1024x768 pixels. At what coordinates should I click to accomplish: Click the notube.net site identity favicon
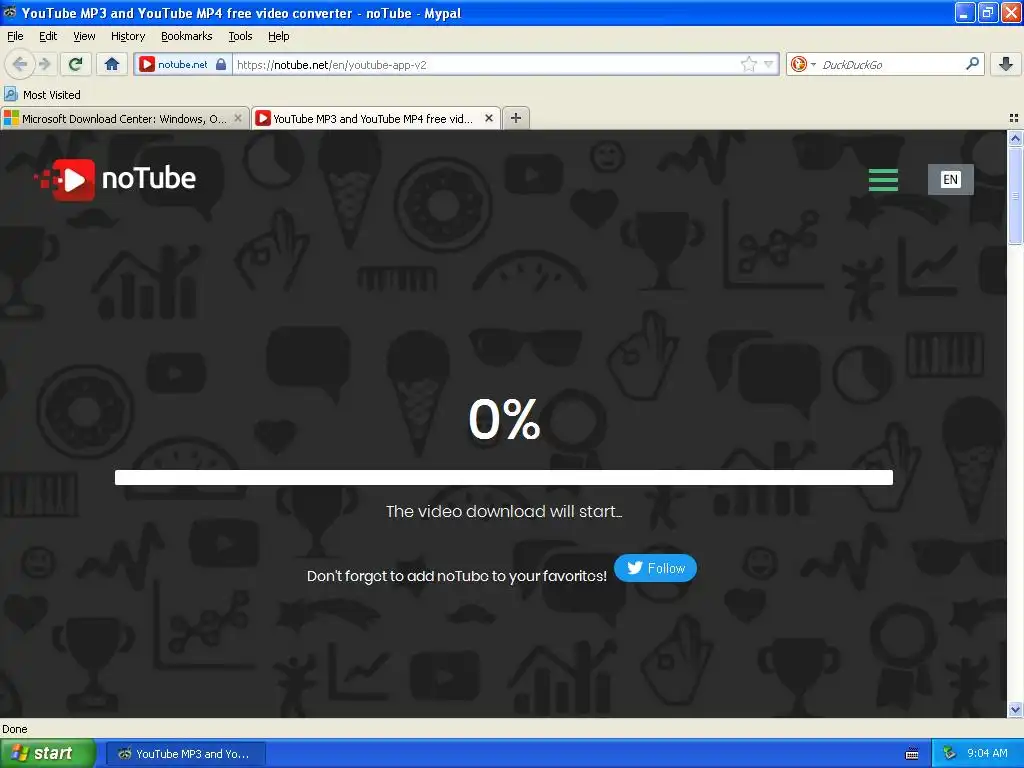147,64
